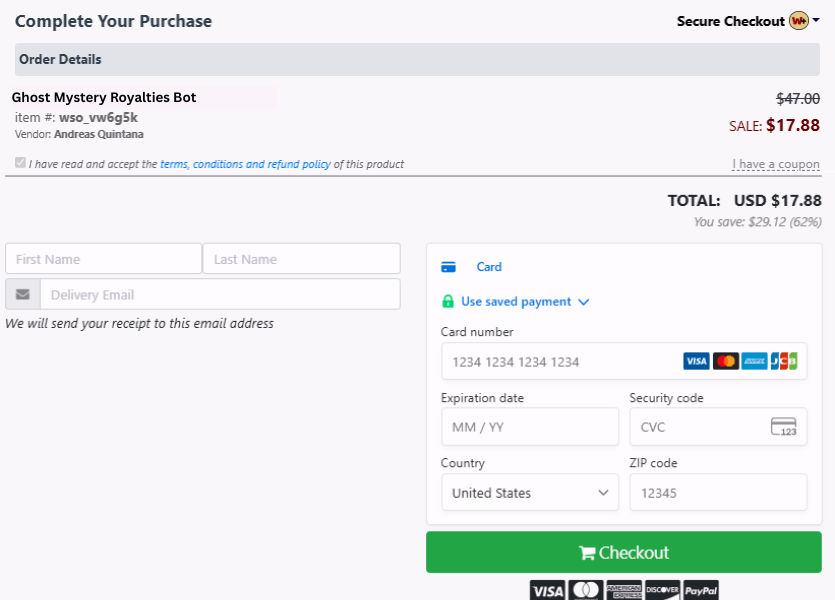Click the Ghost Mystery Royalties Bot product title

click(104, 97)
